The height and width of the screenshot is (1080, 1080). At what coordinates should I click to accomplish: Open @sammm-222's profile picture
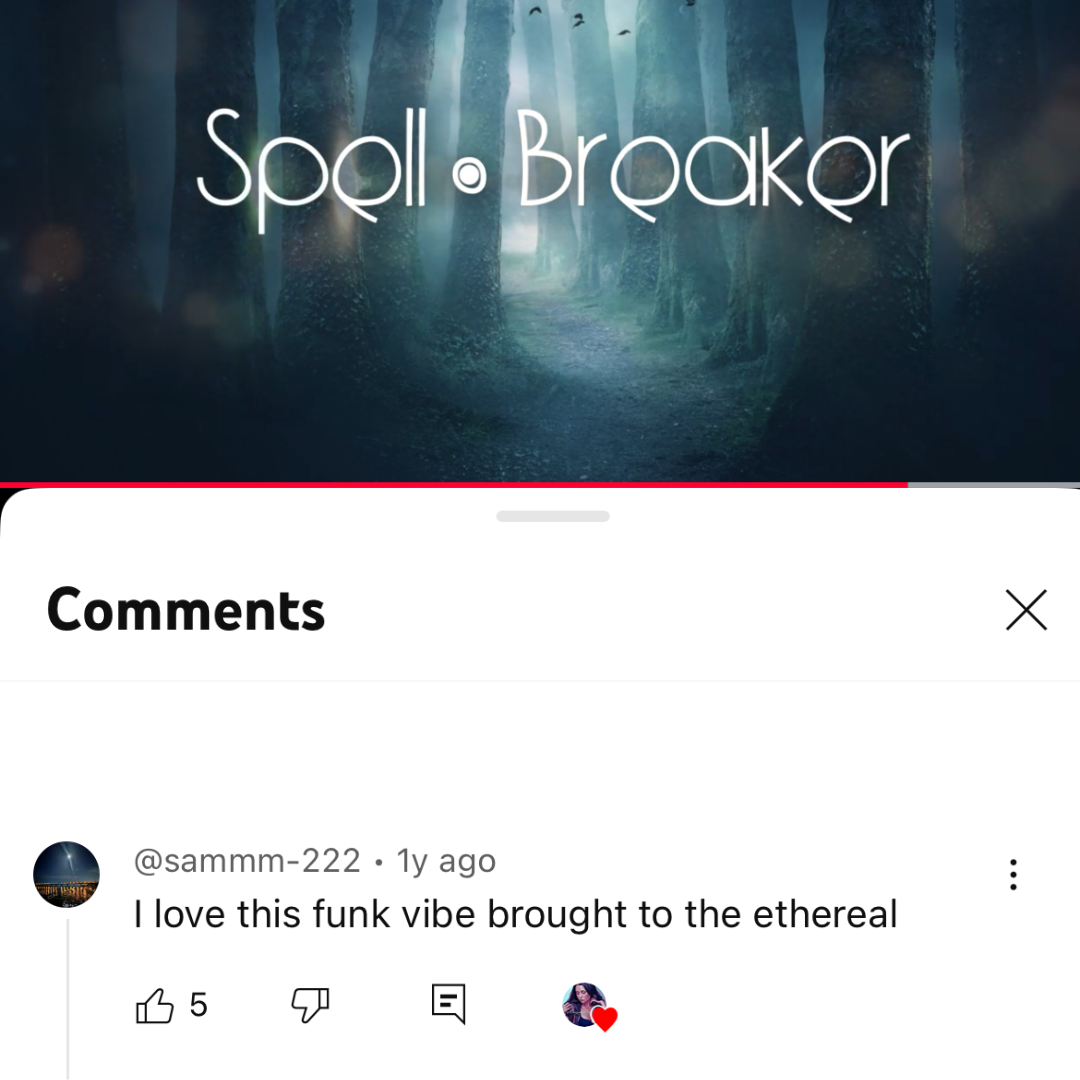[x=67, y=874]
